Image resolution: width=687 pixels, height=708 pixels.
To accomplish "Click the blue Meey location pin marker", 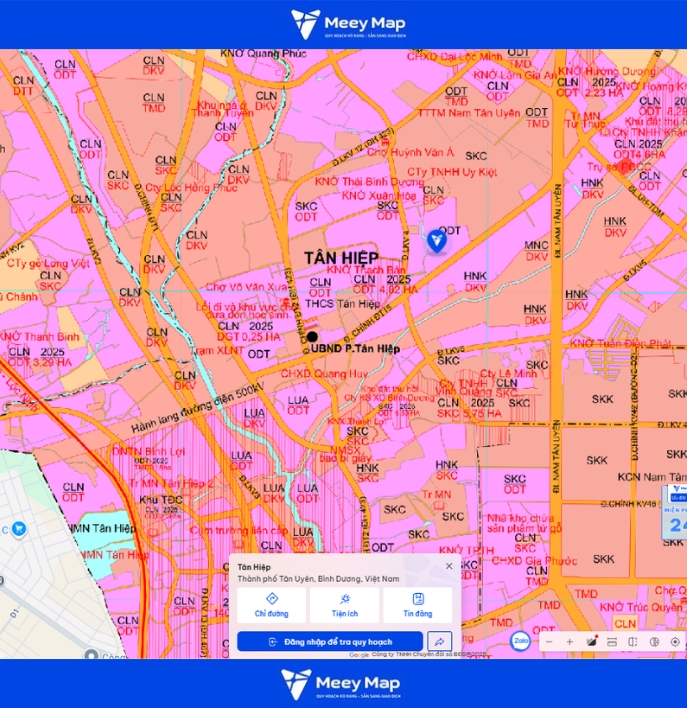I will pos(437,242).
